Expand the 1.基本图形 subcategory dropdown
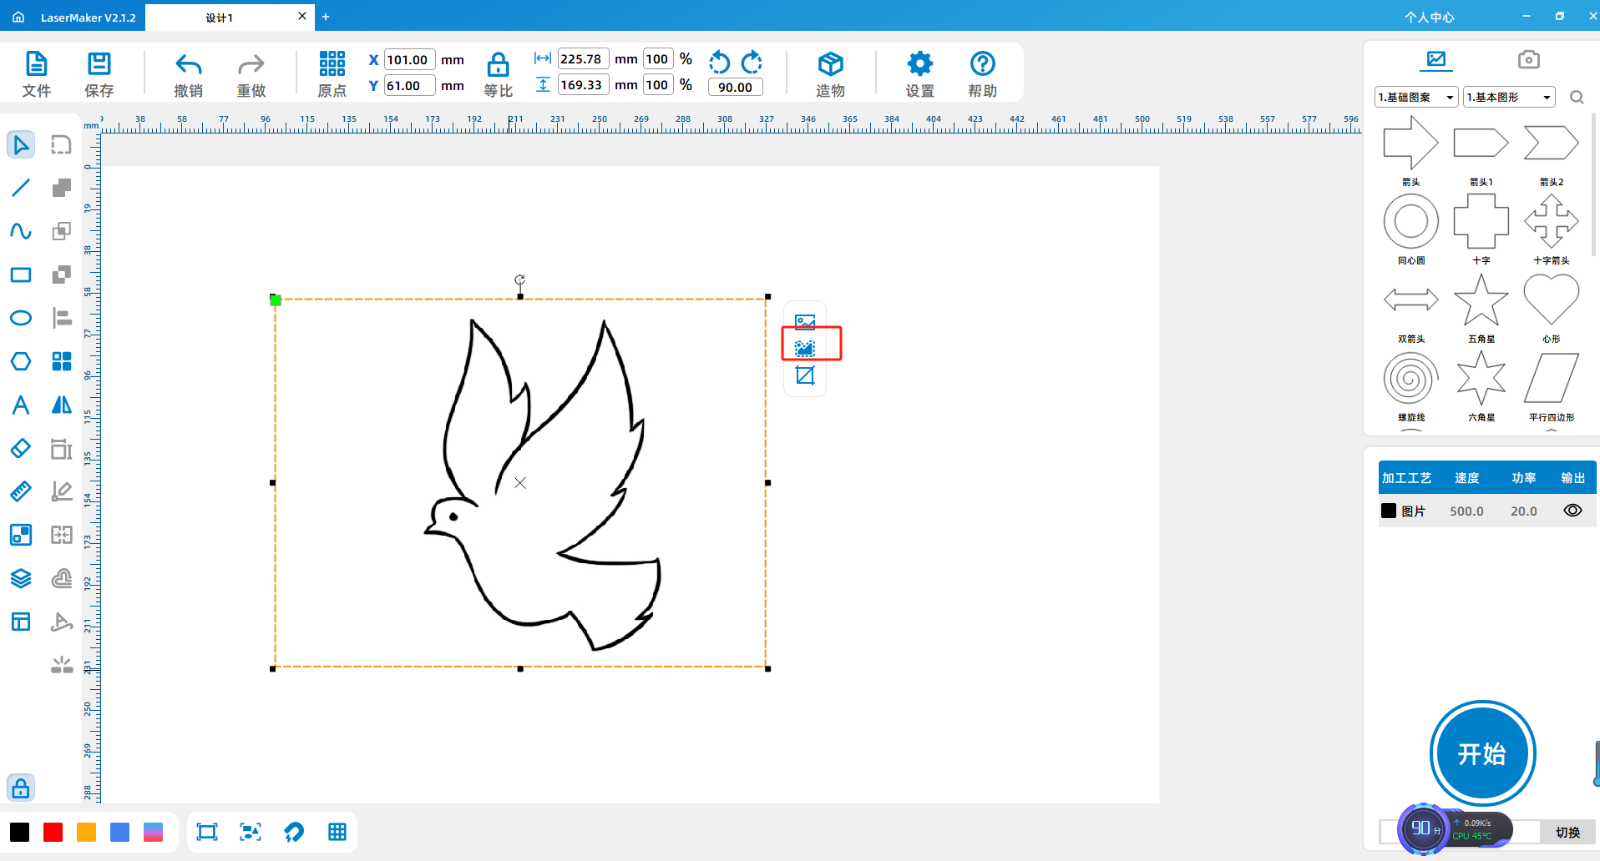Image resolution: width=1600 pixels, height=861 pixels. click(x=1508, y=97)
